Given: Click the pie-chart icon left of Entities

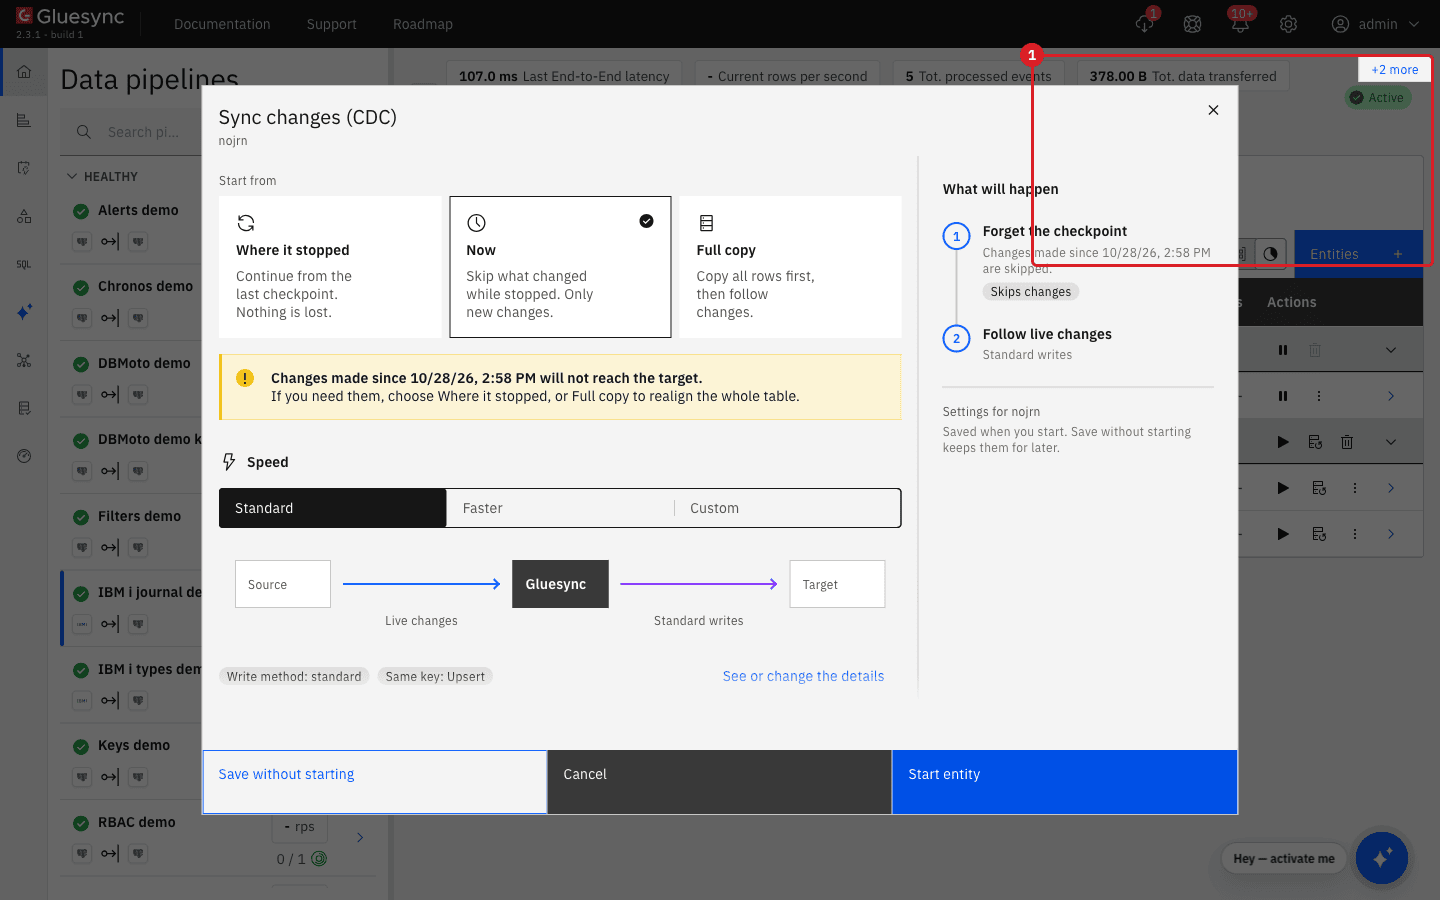Looking at the screenshot, I should pos(1270,254).
